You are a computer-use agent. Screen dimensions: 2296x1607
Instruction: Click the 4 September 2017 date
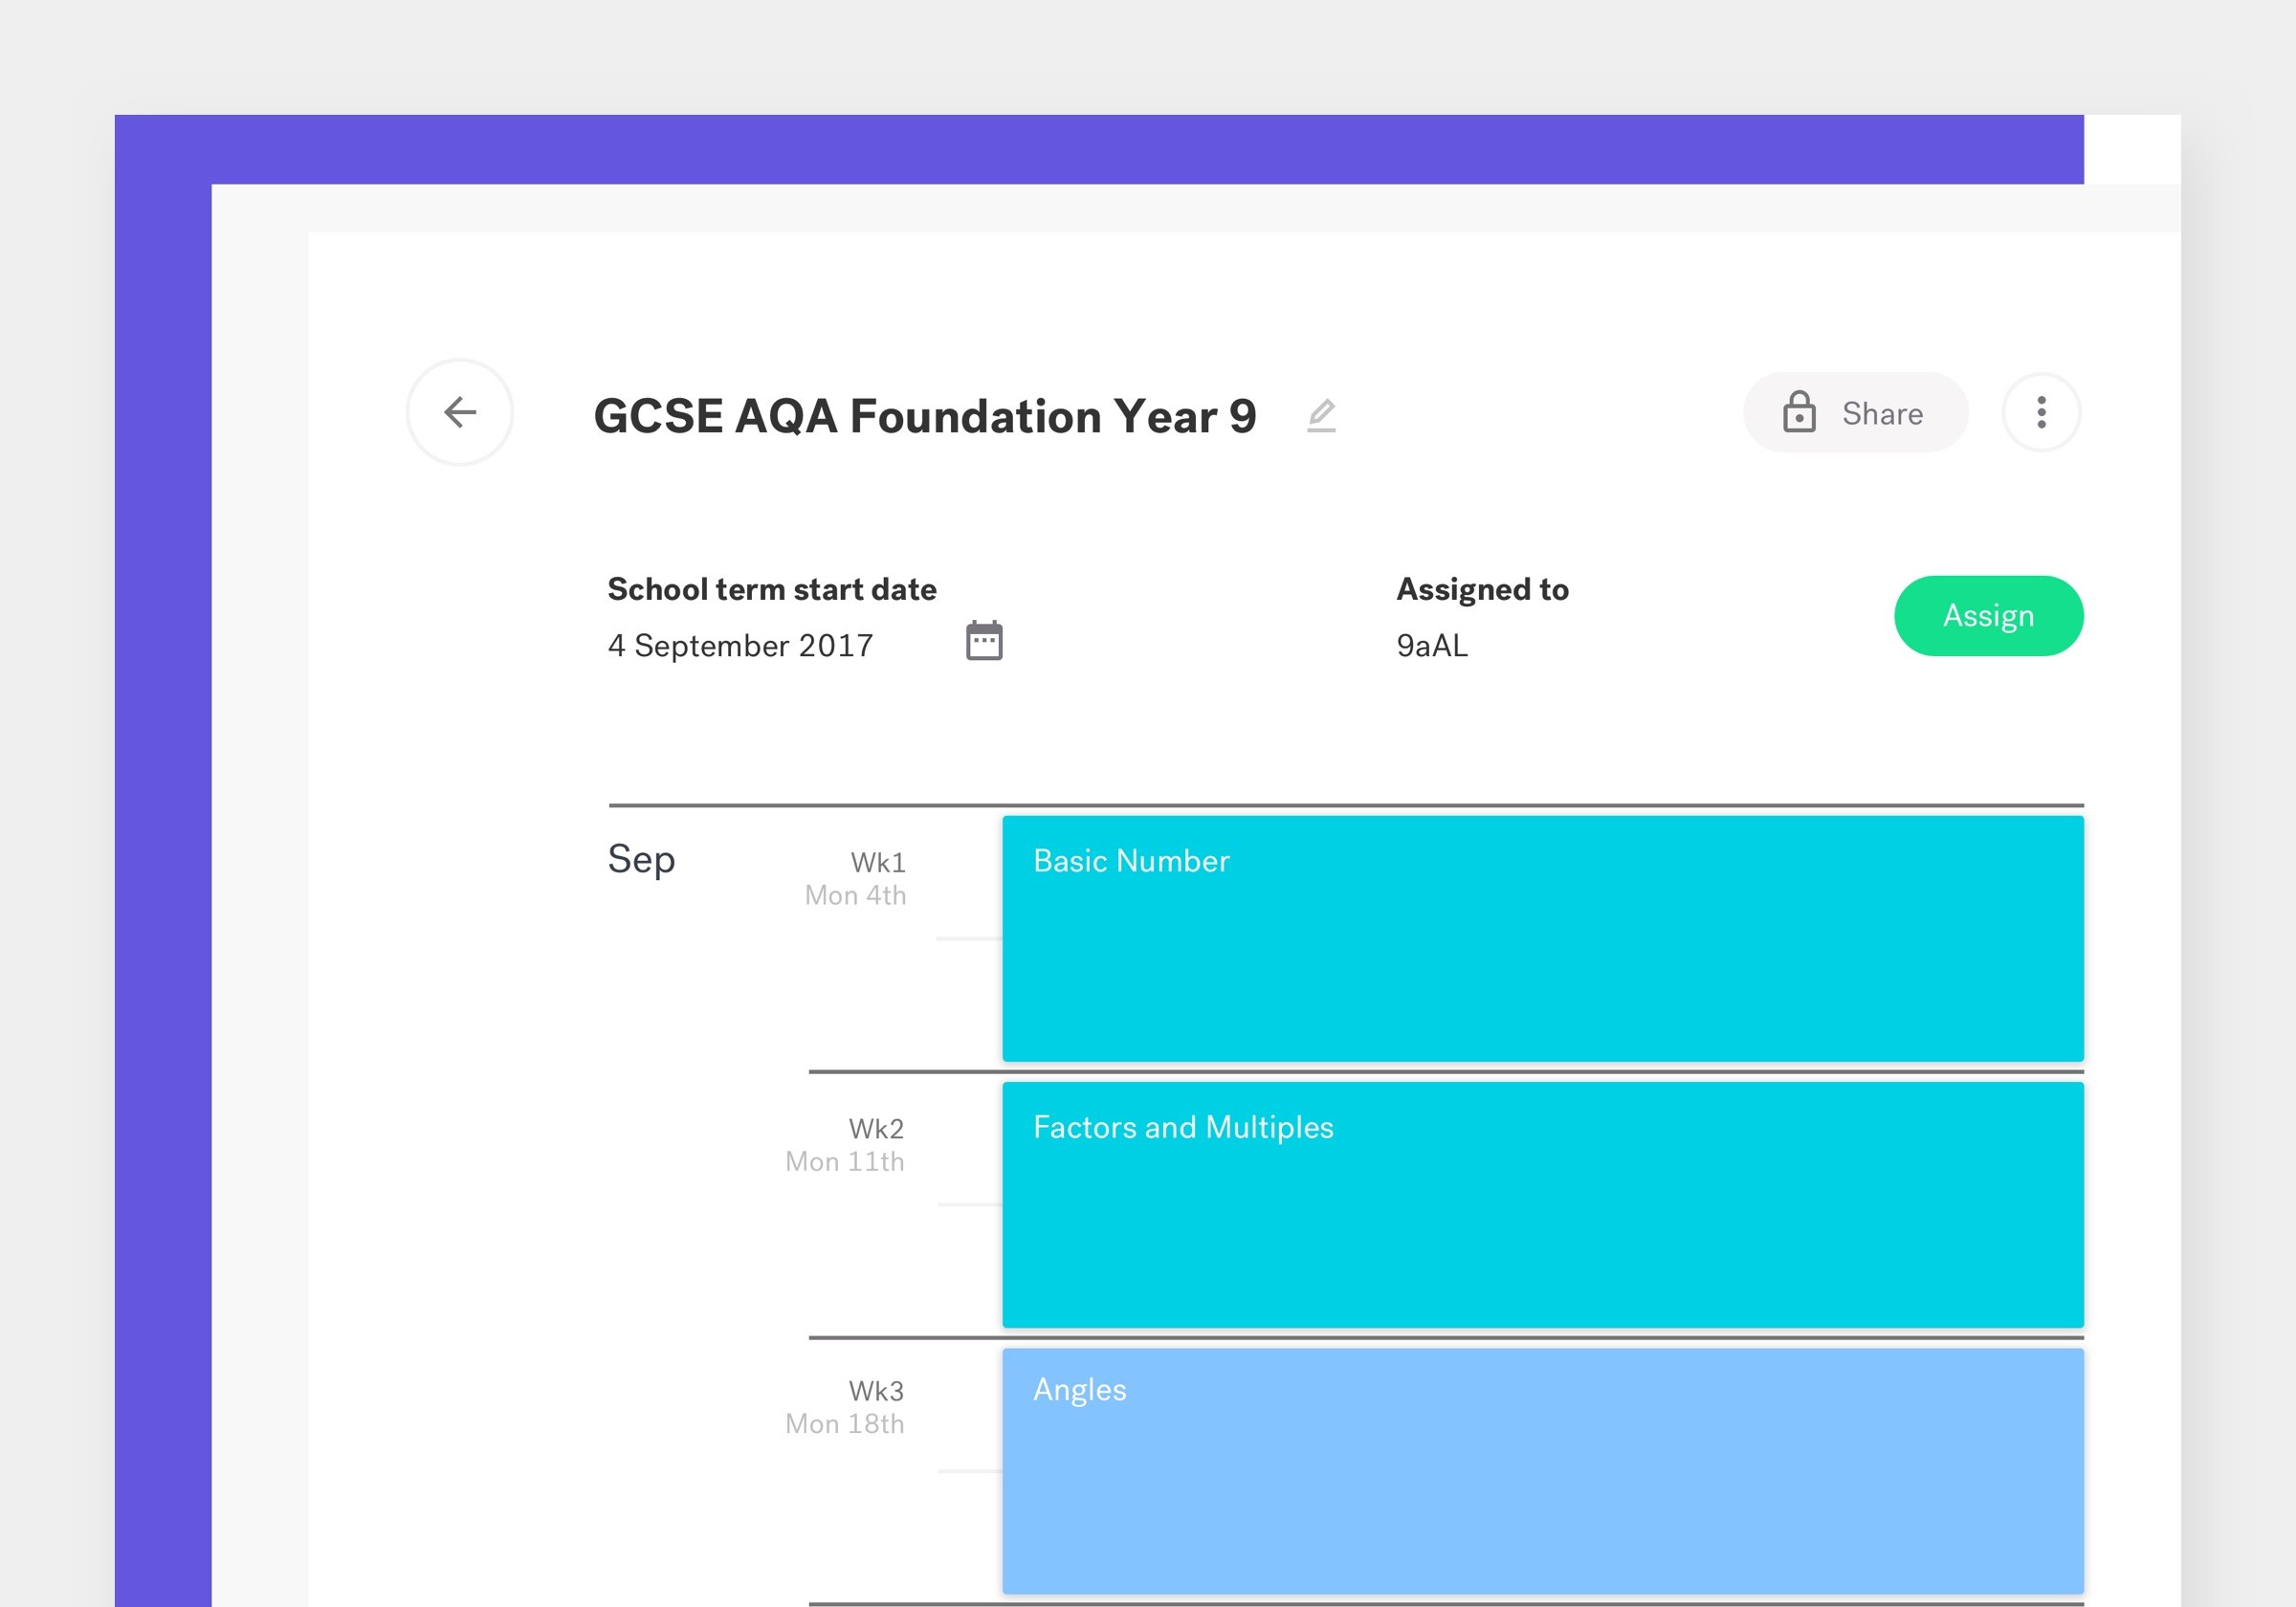click(740, 646)
